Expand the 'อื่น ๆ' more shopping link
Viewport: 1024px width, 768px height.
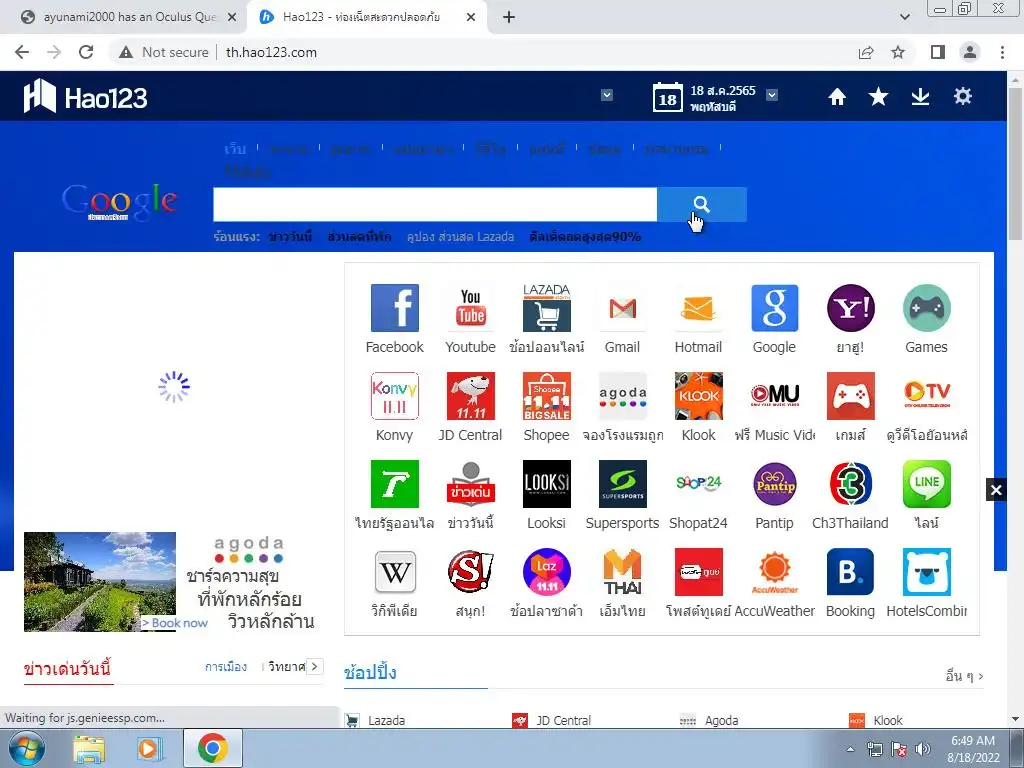coord(965,675)
